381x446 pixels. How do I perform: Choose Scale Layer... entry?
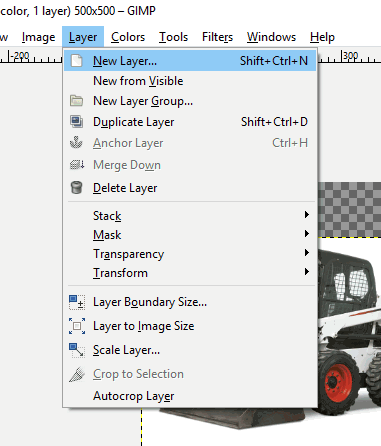(190, 350)
